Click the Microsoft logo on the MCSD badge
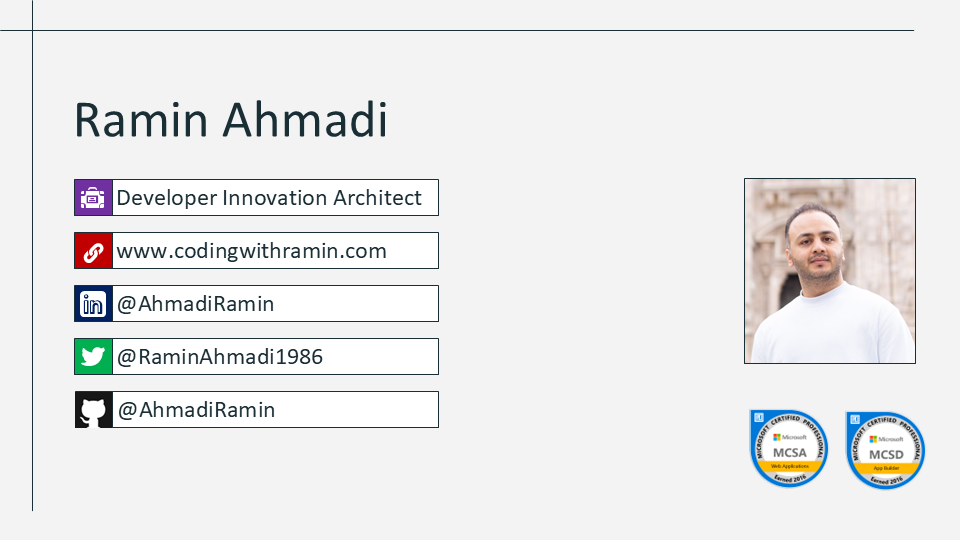 (x=873, y=438)
